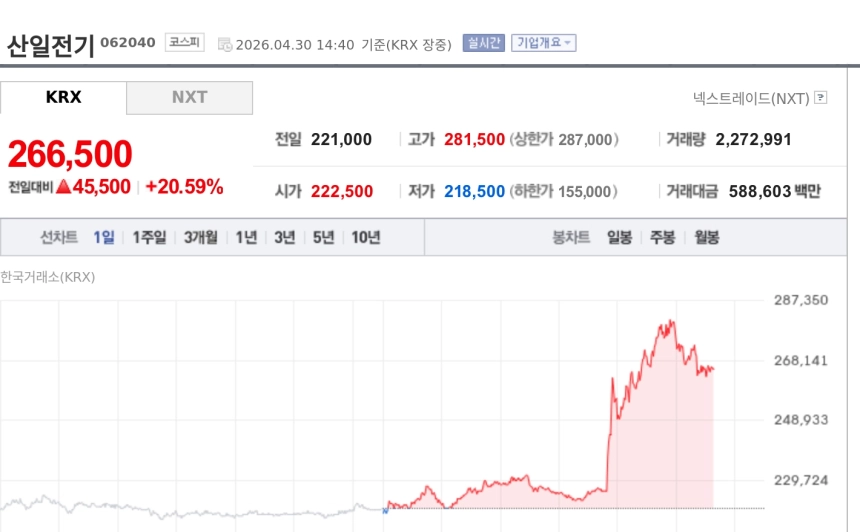Select the 1일 line chart period
Image resolution: width=860 pixels, height=532 pixels.
pyautogui.click(x=104, y=237)
